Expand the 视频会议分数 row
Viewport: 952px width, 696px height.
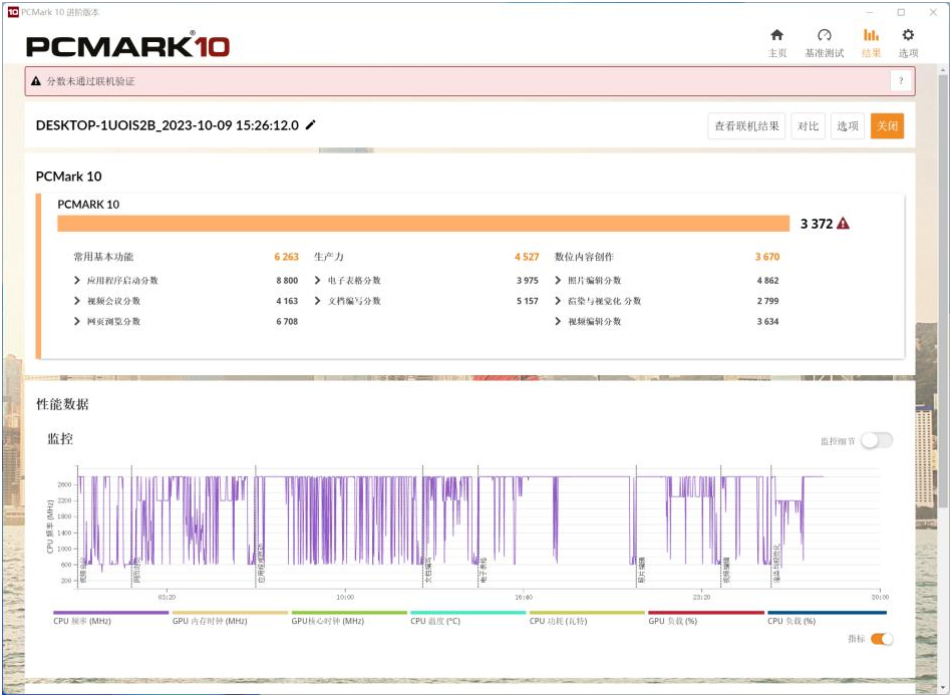tap(78, 301)
